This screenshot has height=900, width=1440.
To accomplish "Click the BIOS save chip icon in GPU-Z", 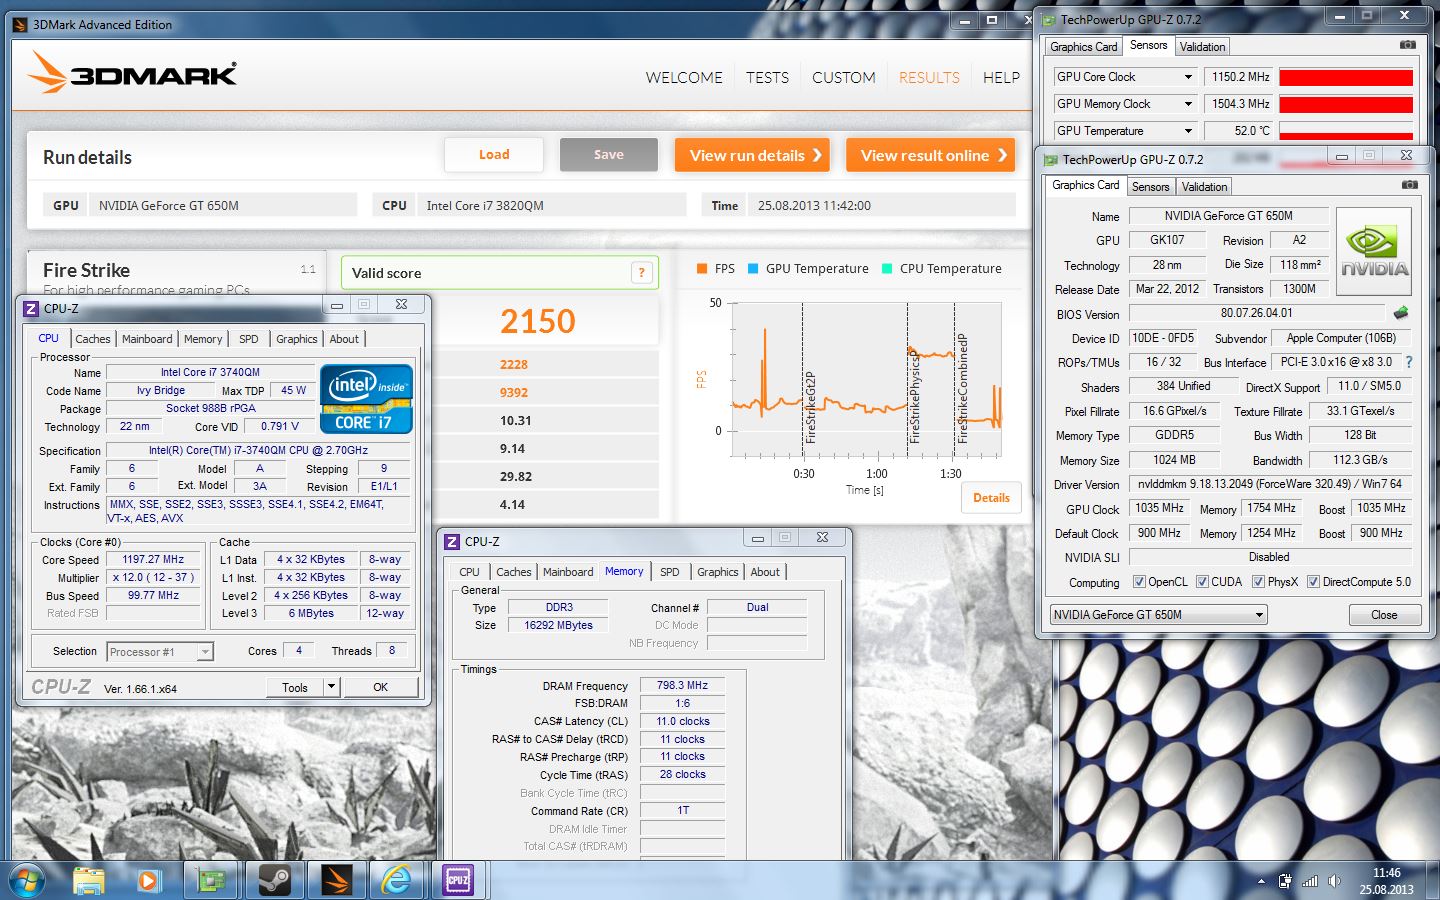I will (1401, 313).
